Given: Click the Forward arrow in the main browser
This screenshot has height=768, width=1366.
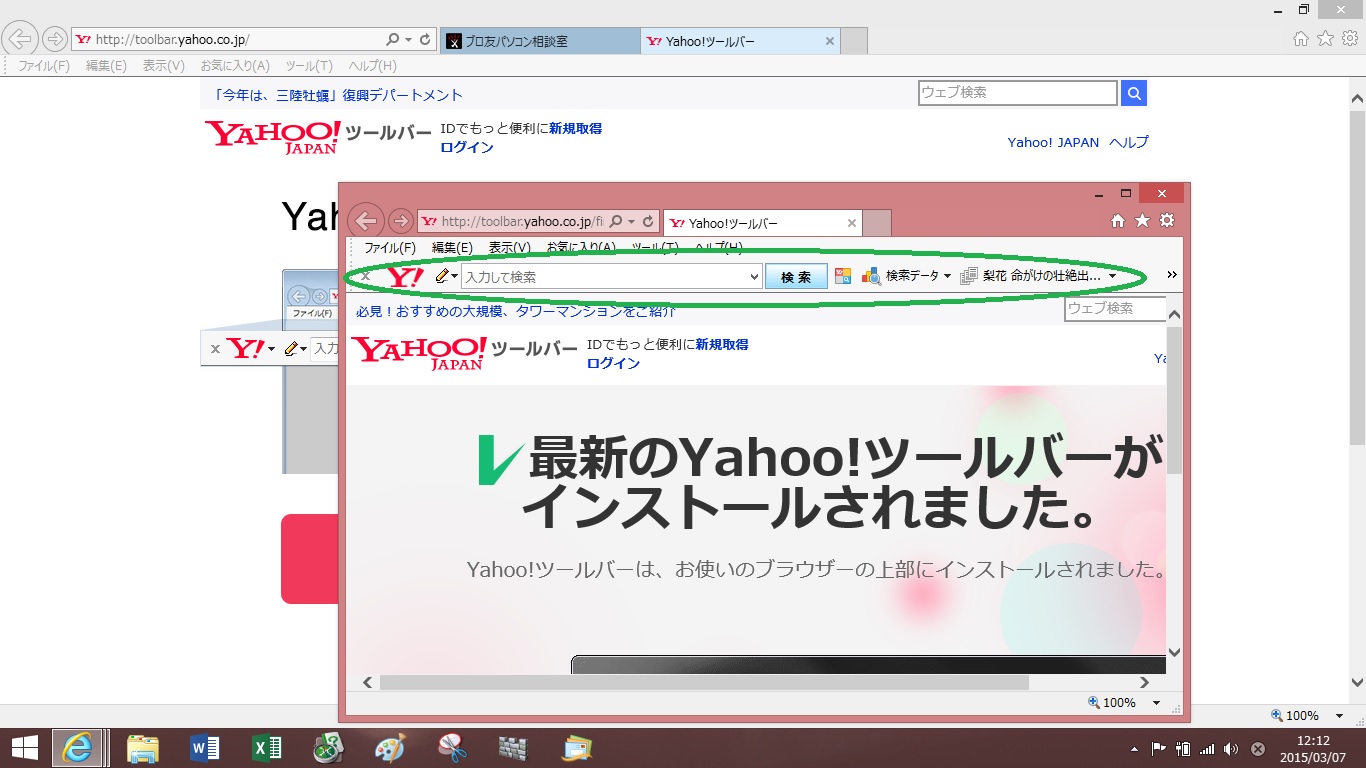Looking at the screenshot, I should click(x=54, y=40).
